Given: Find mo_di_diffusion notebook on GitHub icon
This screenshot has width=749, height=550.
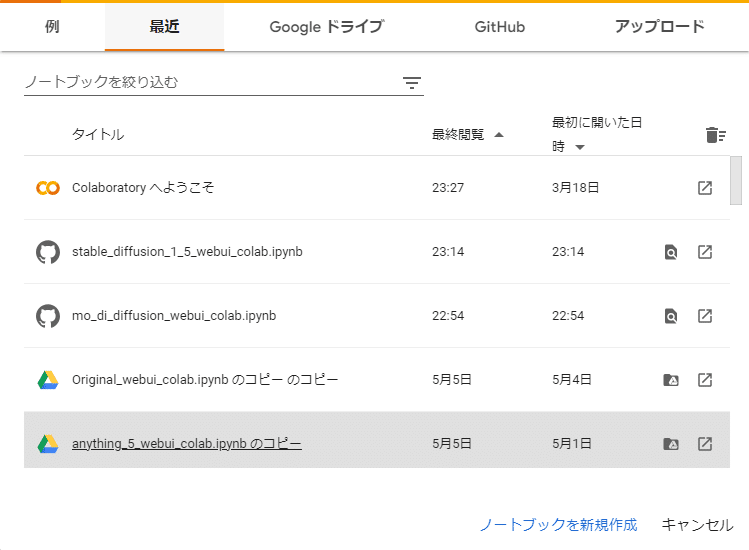Looking at the screenshot, I should tap(671, 316).
